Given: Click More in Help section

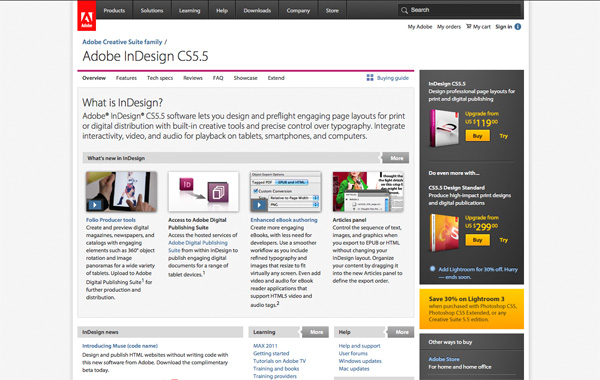Looking at the screenshot, I should click(x=401, y=332).
